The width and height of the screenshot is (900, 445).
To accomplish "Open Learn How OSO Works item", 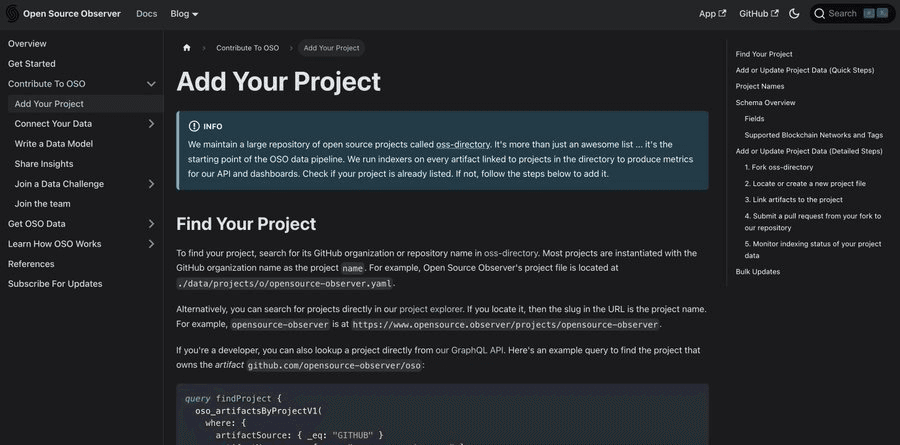I will coord(55,244).
